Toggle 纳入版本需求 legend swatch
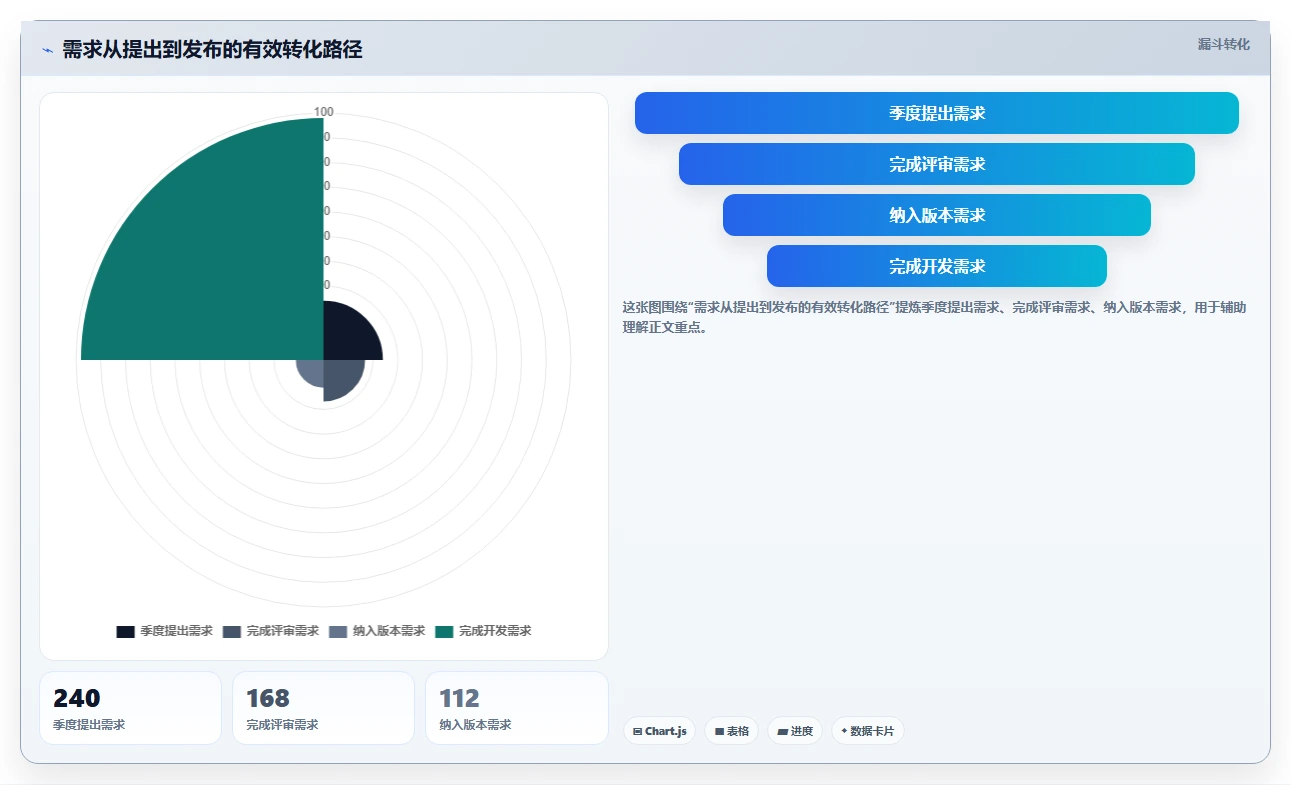The width and height of the screenshot is (1291, 785). click(x=338, y=632)
